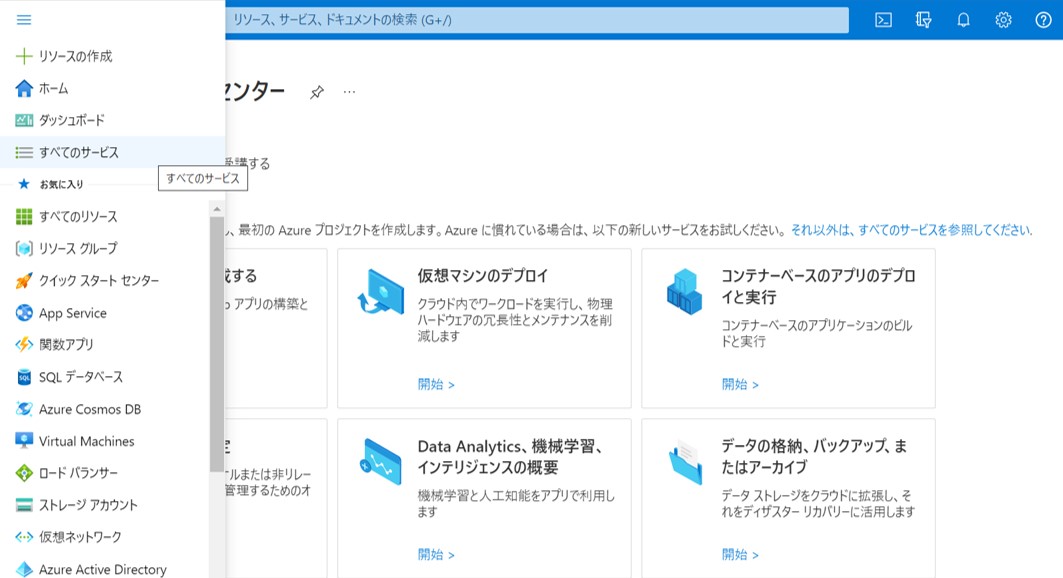Click the すべてのサービス list icon

point(24,152)
